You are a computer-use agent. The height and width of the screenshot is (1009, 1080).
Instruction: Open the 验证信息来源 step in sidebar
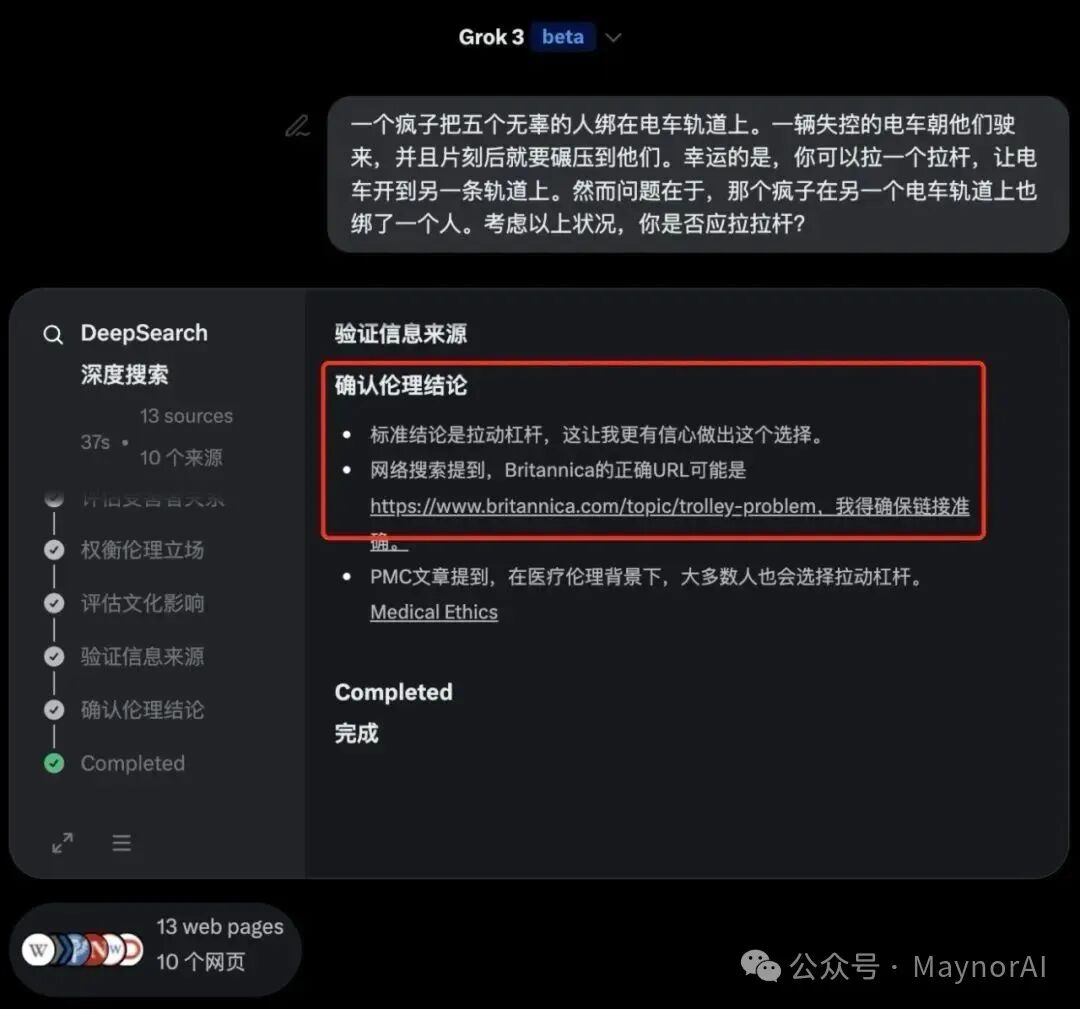[x=143, y=656]
